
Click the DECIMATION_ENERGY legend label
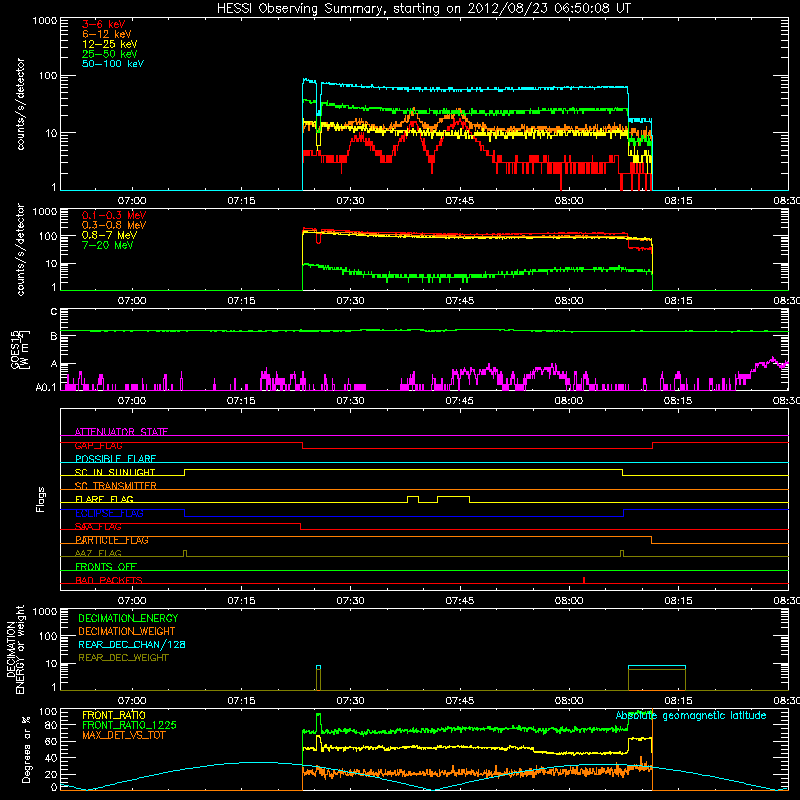[x=128, y=618]
